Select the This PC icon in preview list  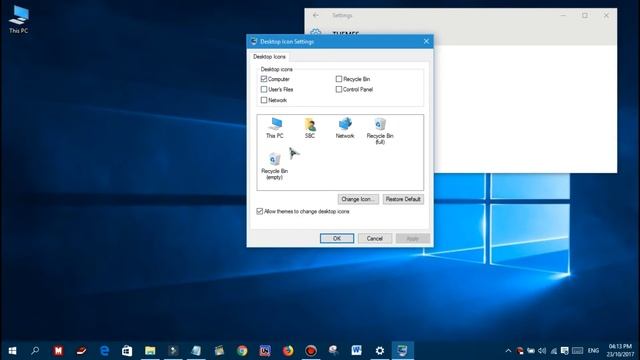point(275,128)
